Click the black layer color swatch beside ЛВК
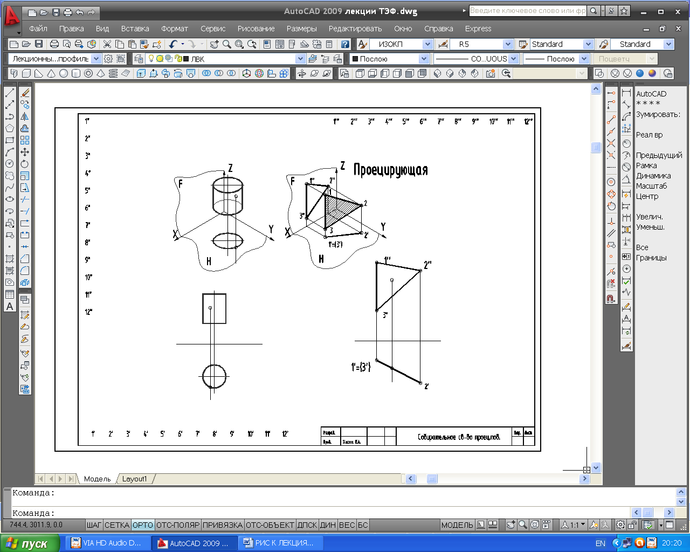The width and height of the screenshot is (690, 552). pos(186,59)
